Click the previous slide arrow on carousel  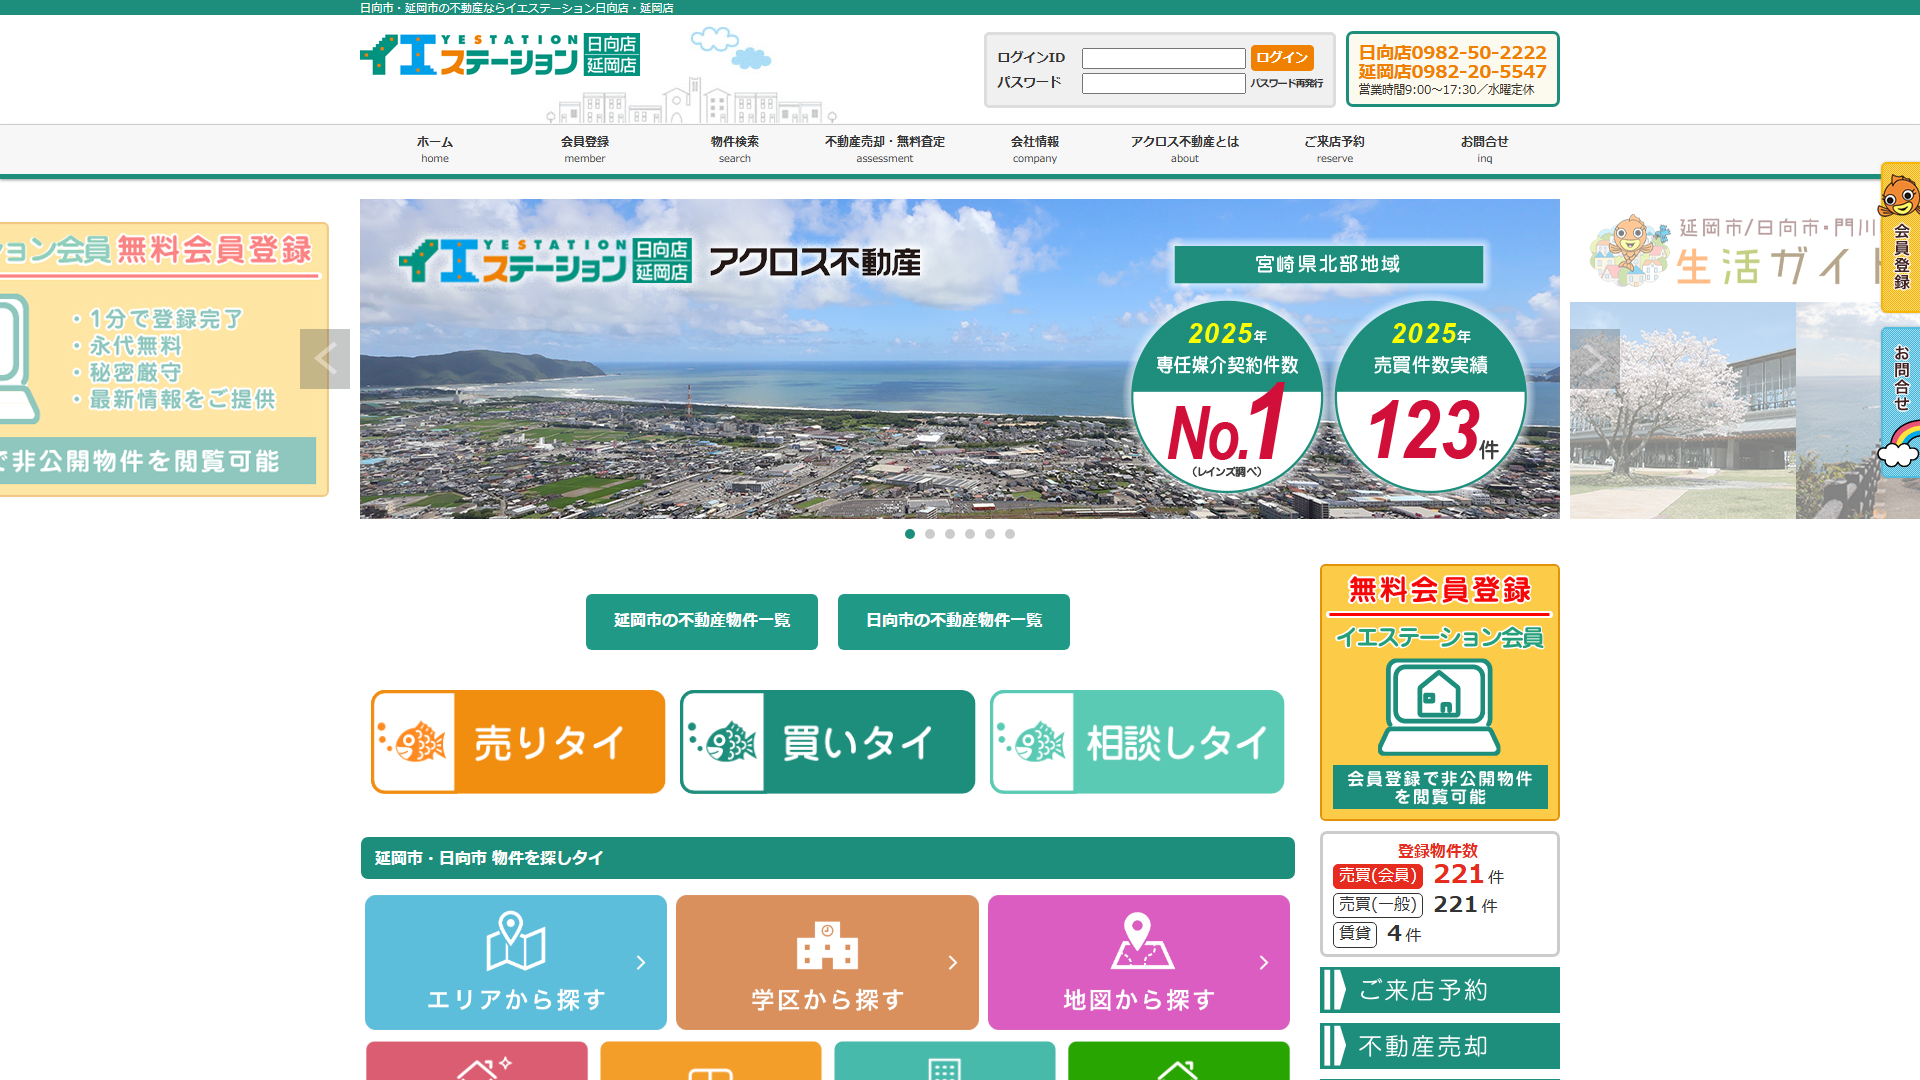(x=325, y=359)
